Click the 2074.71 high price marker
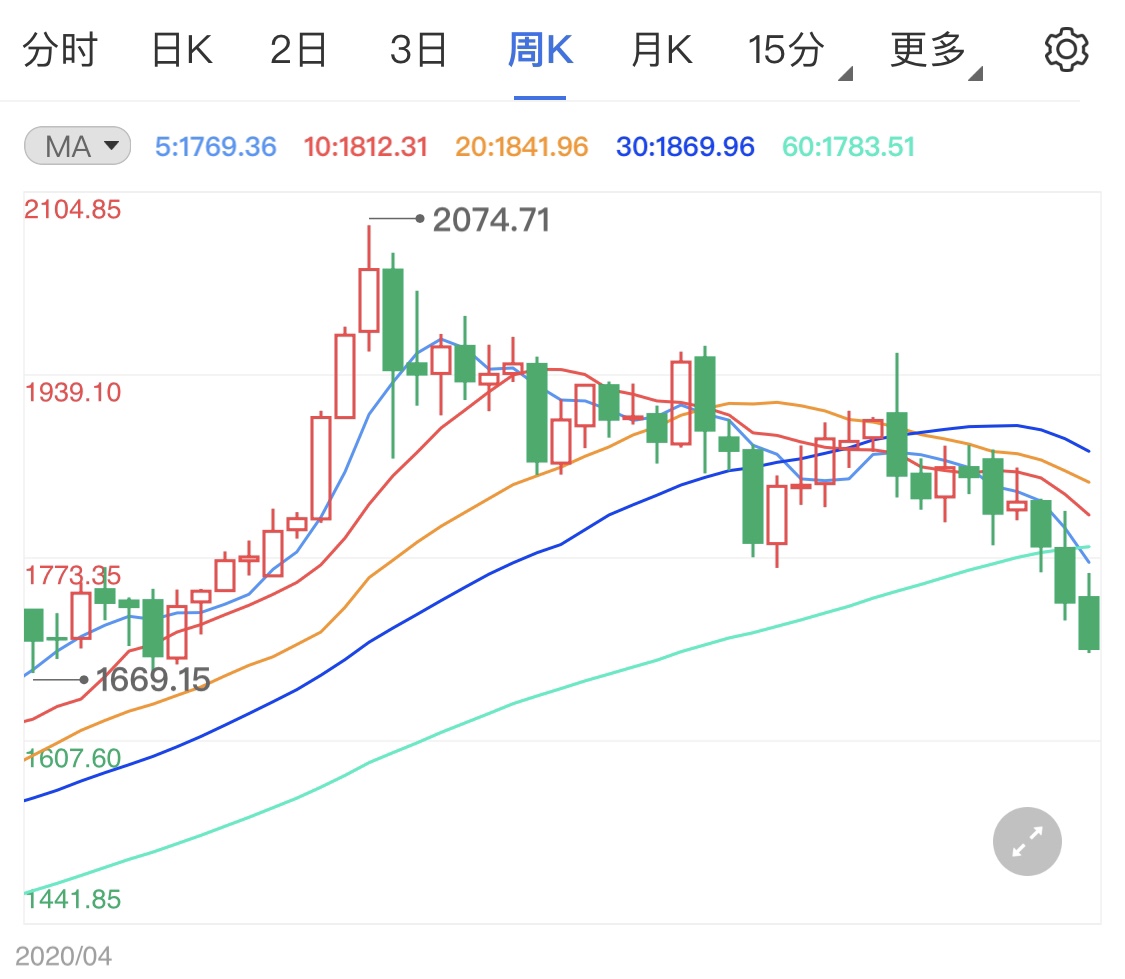 (491, 219)
